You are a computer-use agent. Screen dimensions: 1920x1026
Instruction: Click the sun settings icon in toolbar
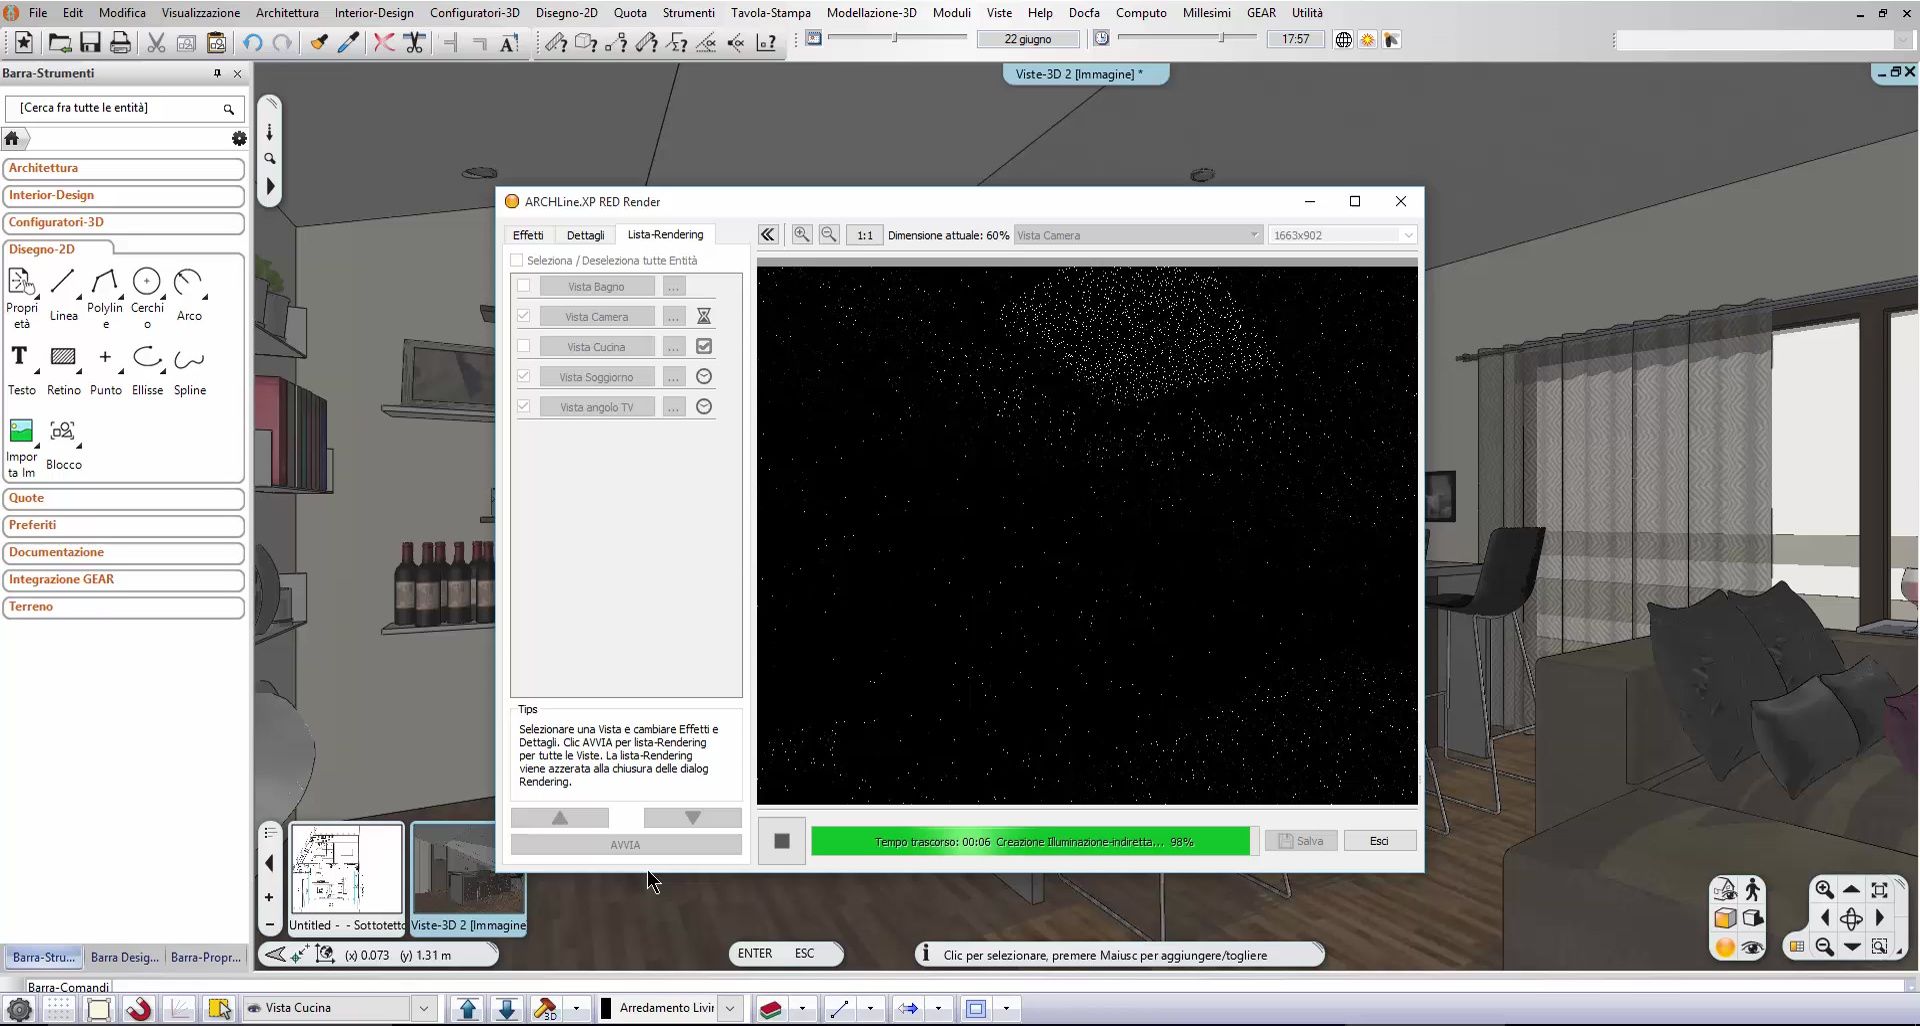(1367, 40)
